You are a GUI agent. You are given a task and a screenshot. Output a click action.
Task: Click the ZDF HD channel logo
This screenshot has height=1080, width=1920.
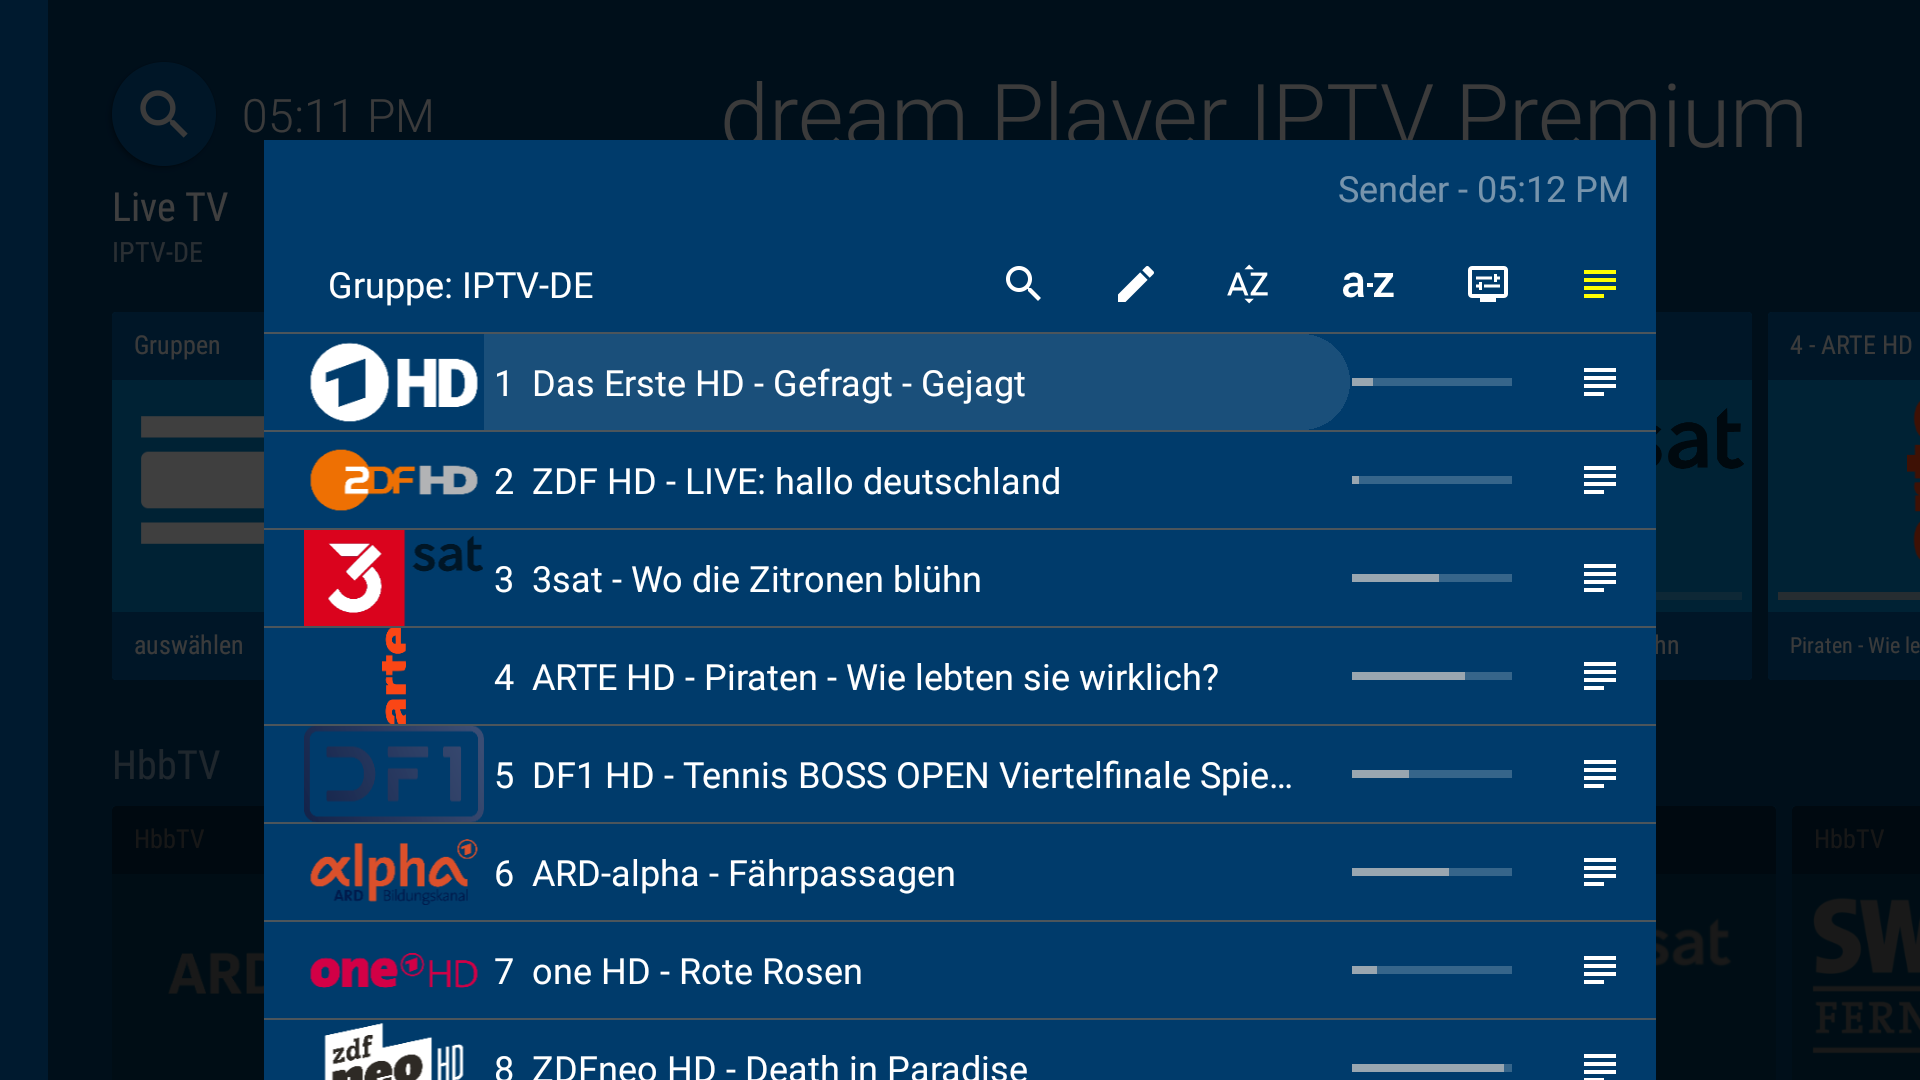click(x=394, y=480)
